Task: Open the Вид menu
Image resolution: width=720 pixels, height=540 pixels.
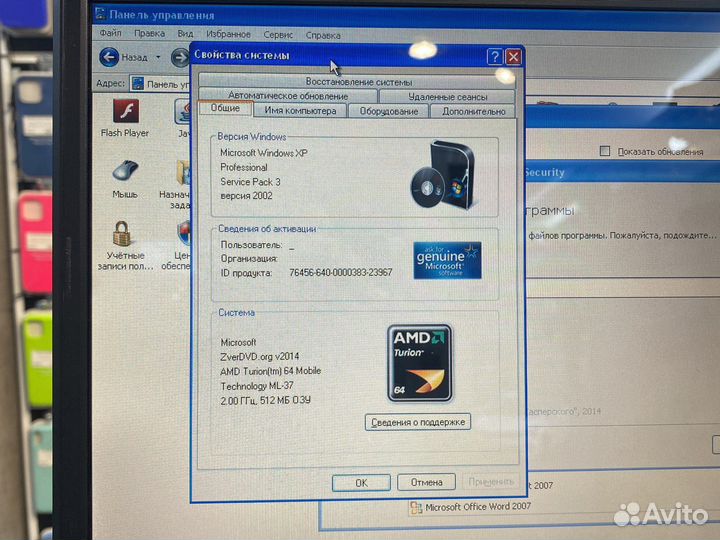Action: coord(185,34)
